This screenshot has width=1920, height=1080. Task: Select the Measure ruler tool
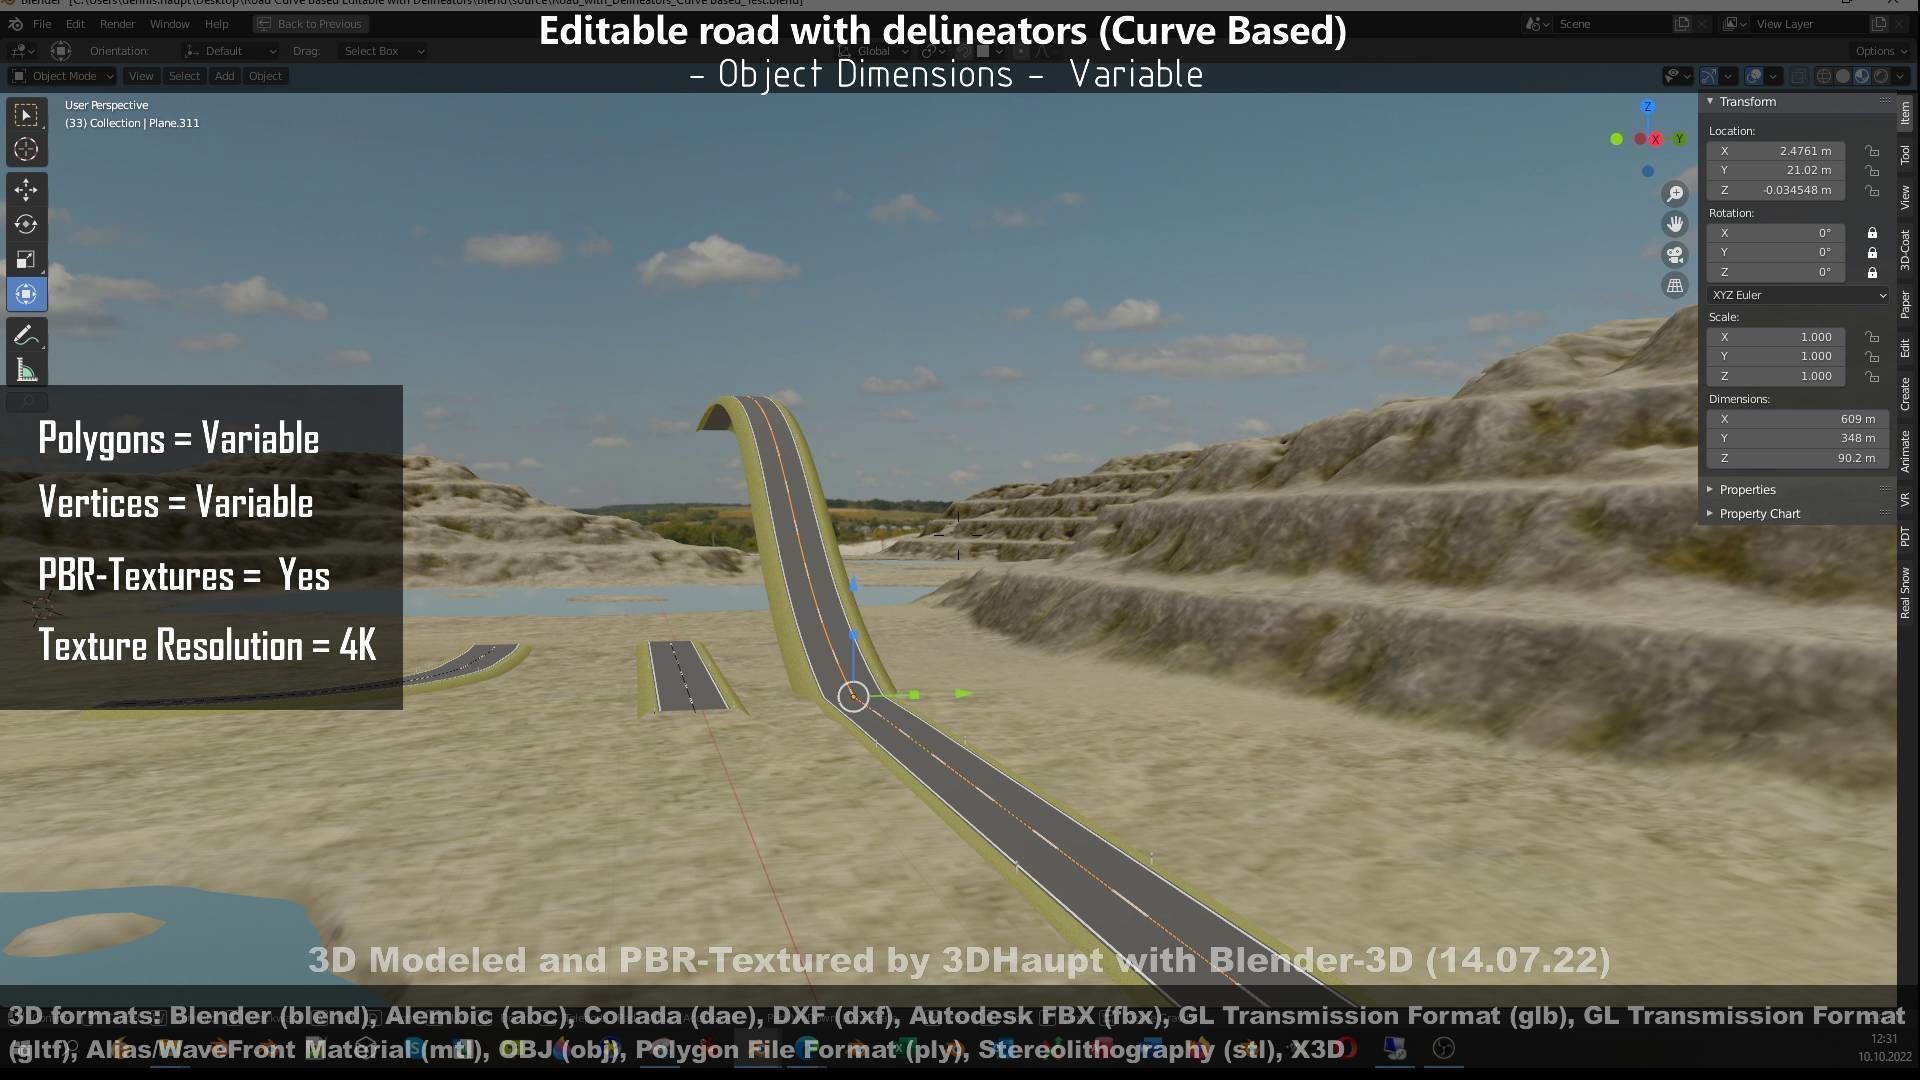click(26, 370)
